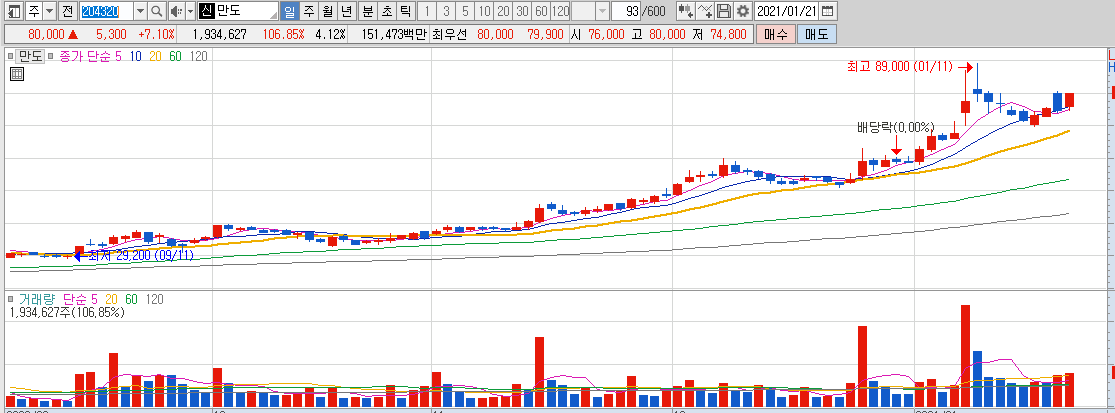This screenshot has height=413, width=1115.
Task: Select the 주 weekly period beside 일
Action: [x=308, y=11]
